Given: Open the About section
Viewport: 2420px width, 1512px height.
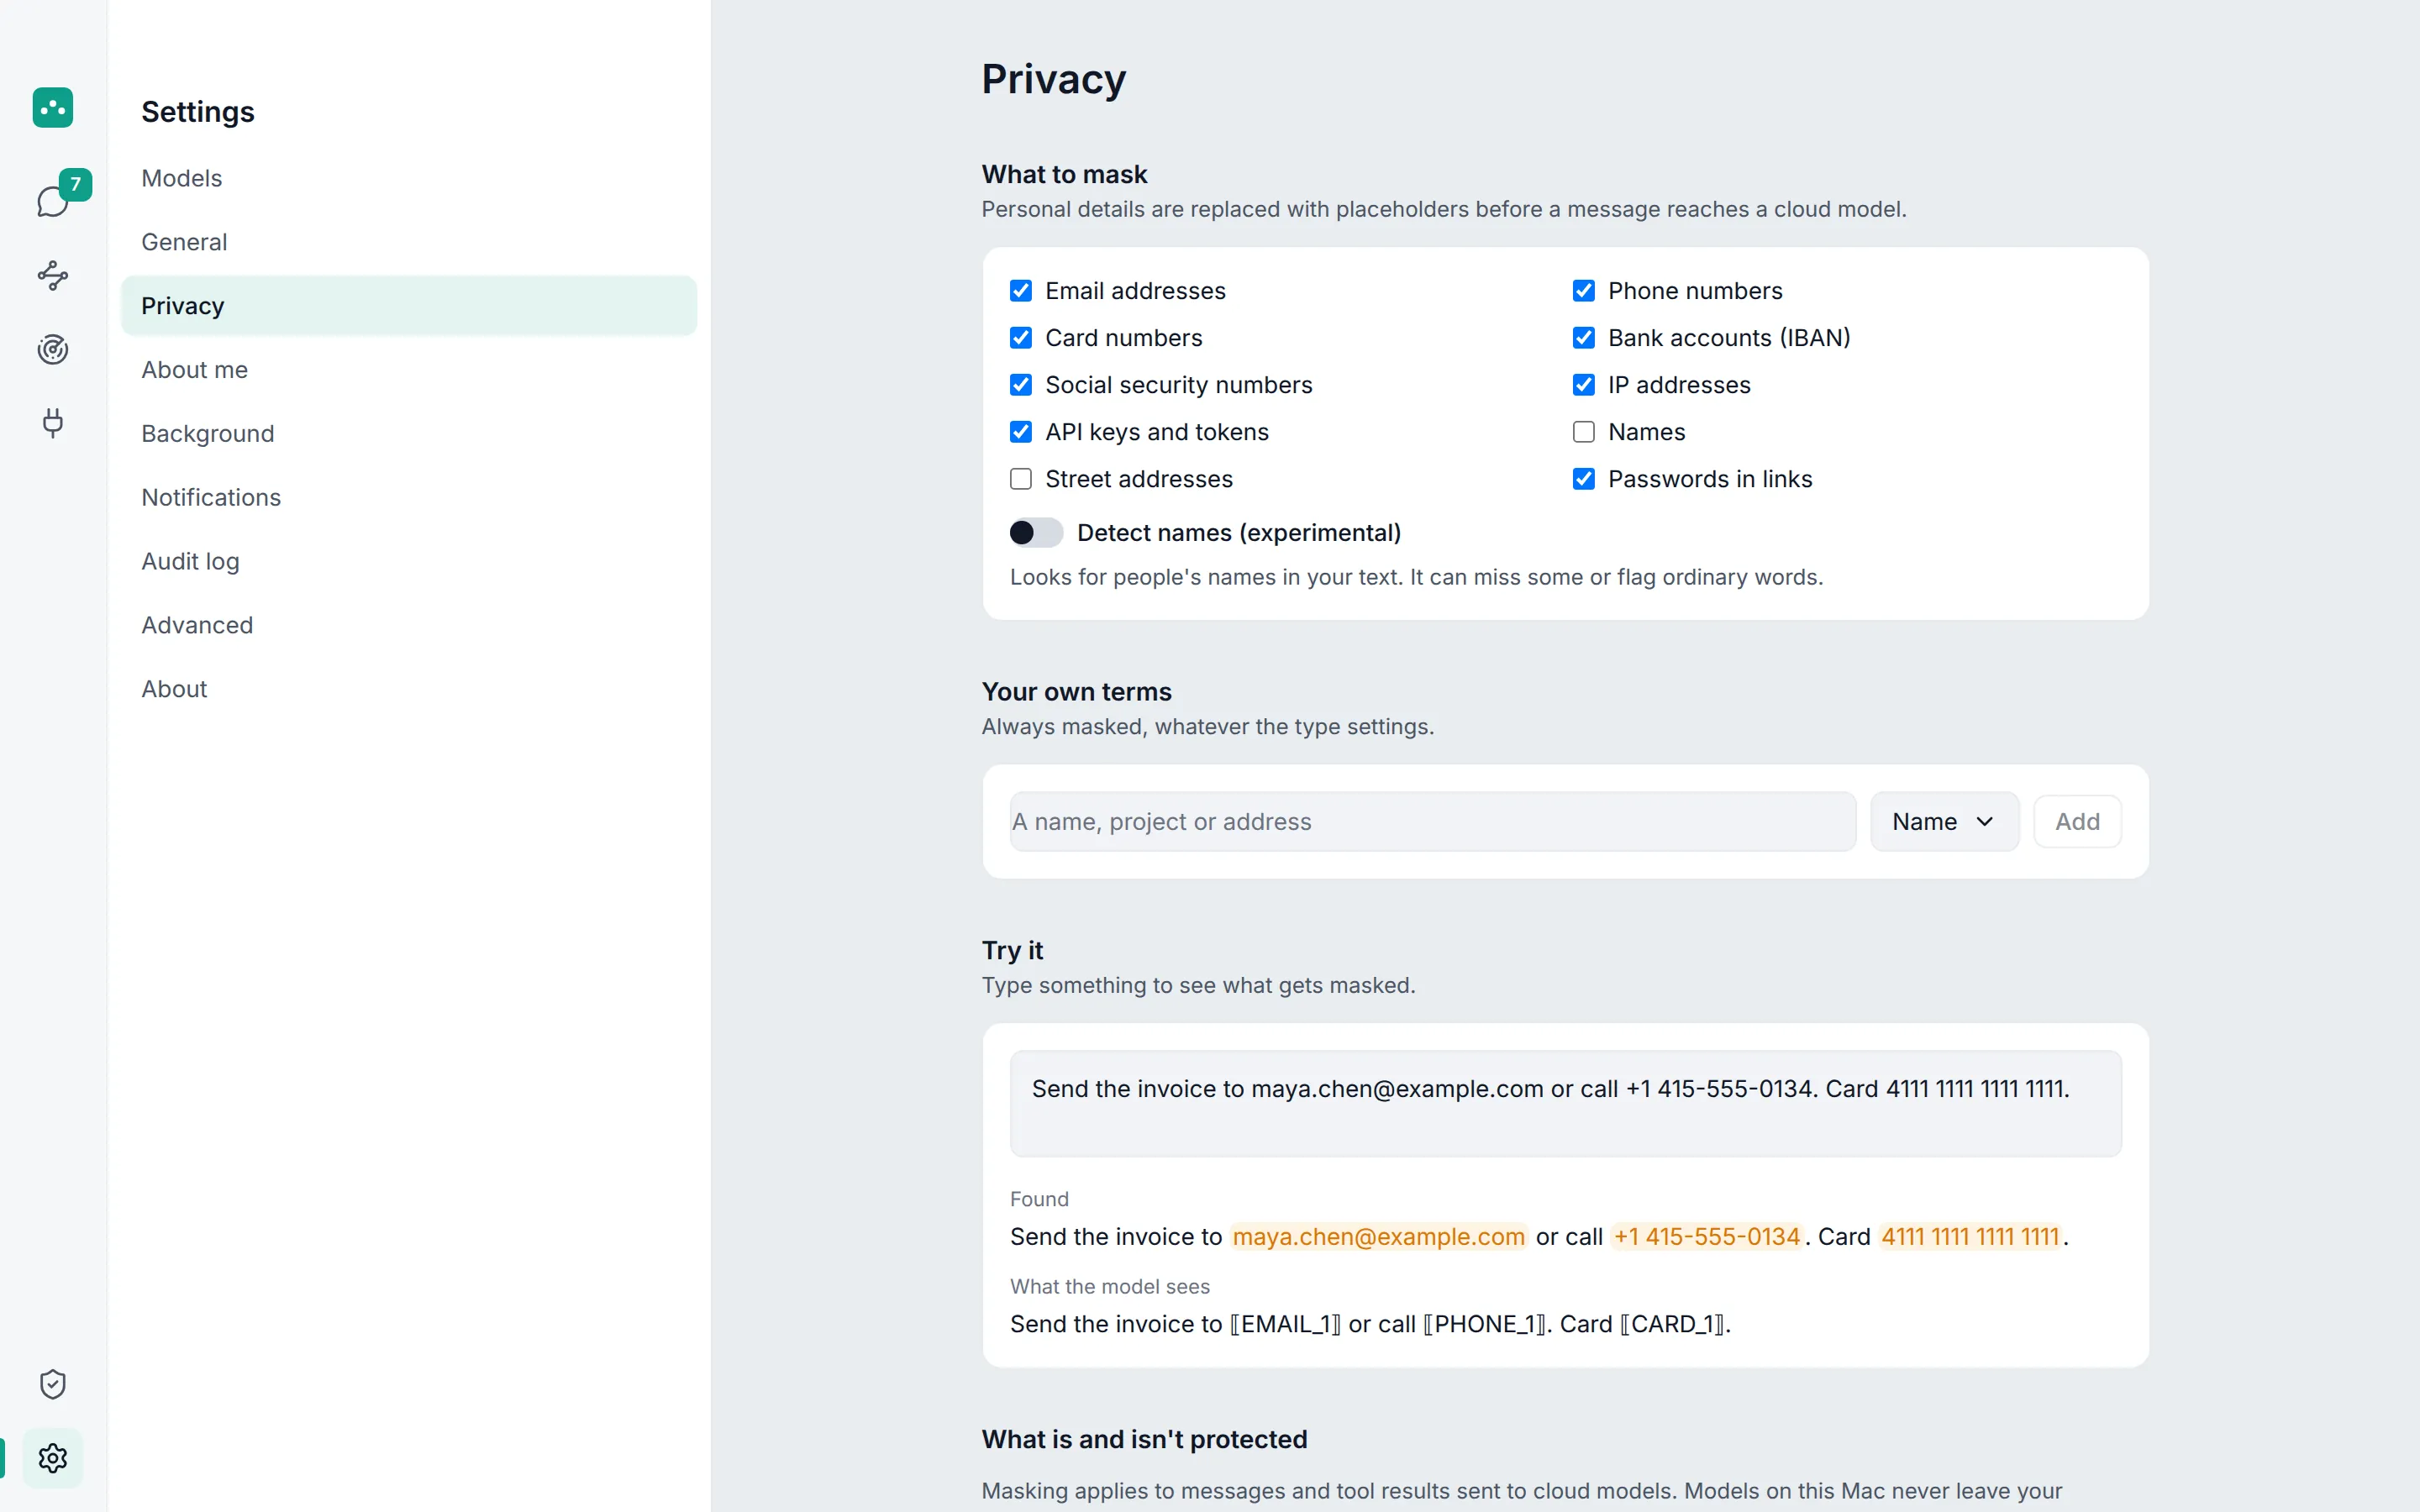Looking at the screenshot, I should (x=409, y=690).
